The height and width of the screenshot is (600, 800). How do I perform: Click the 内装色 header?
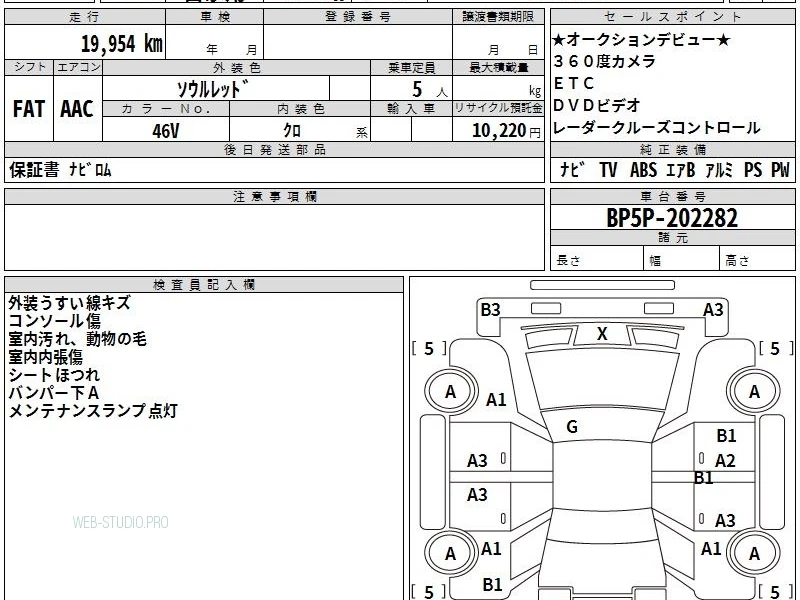point(301,109)
